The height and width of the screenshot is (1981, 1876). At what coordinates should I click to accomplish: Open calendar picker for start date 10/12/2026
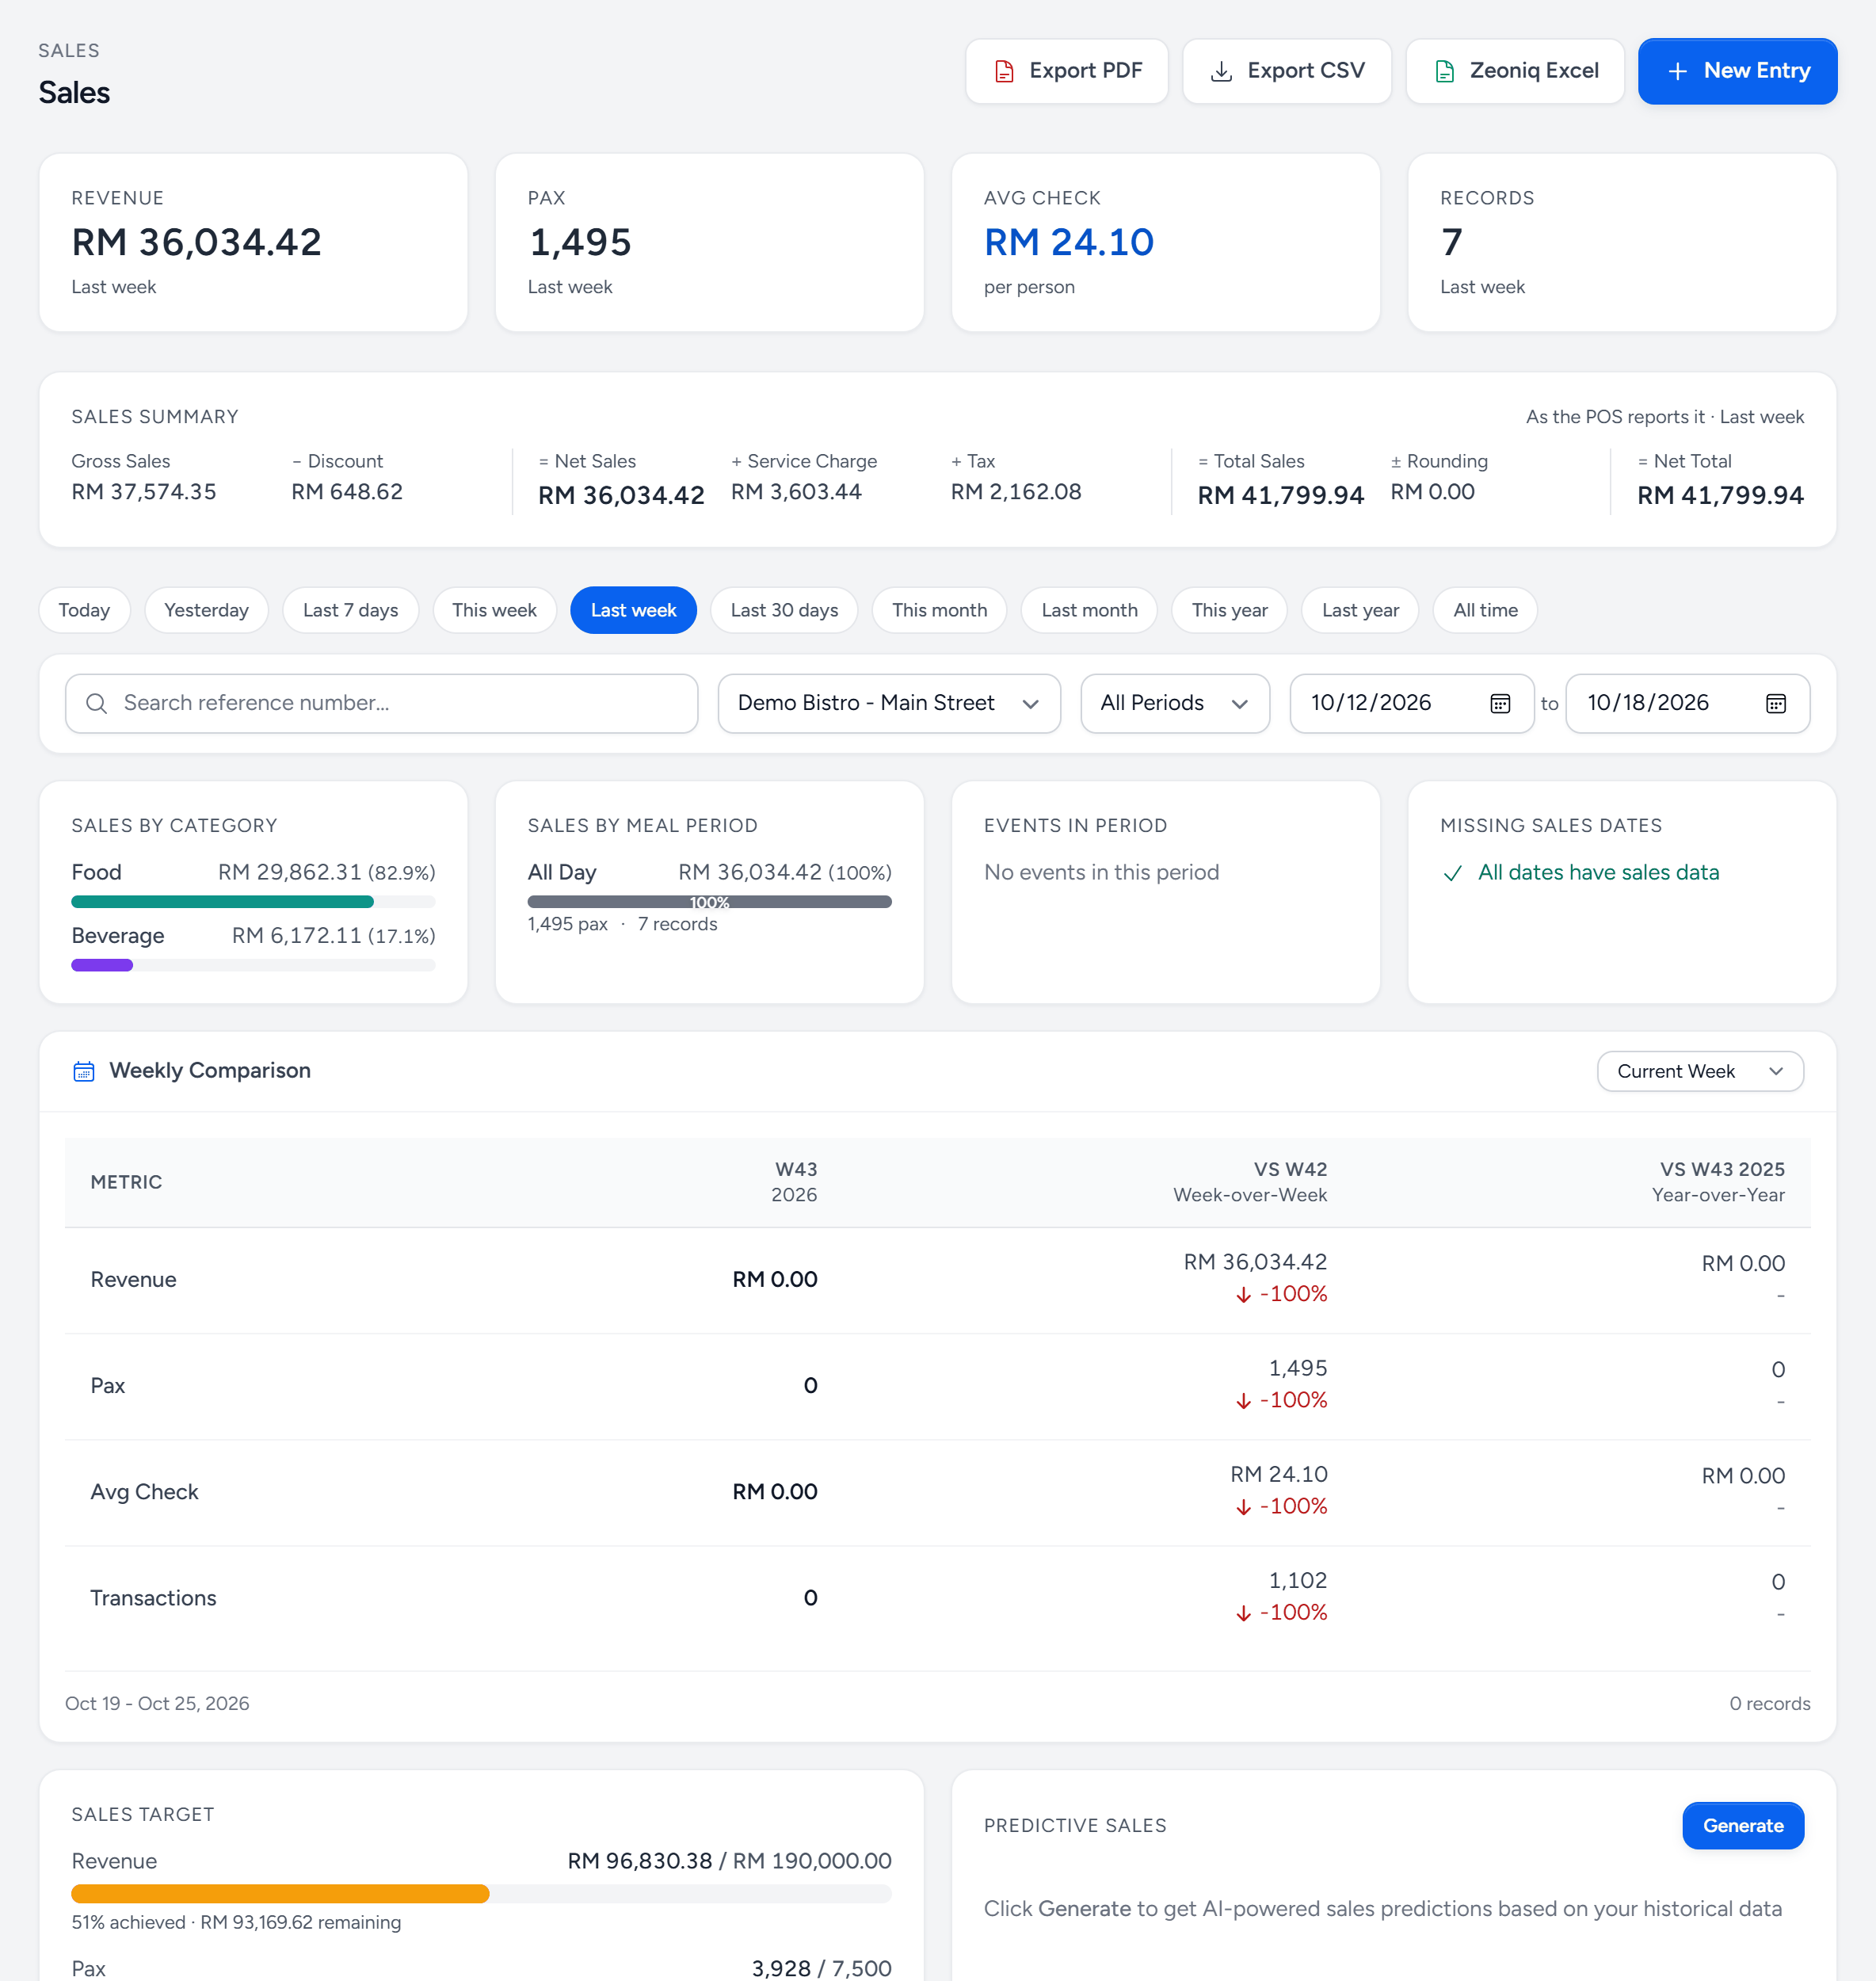coord(1500,704)
